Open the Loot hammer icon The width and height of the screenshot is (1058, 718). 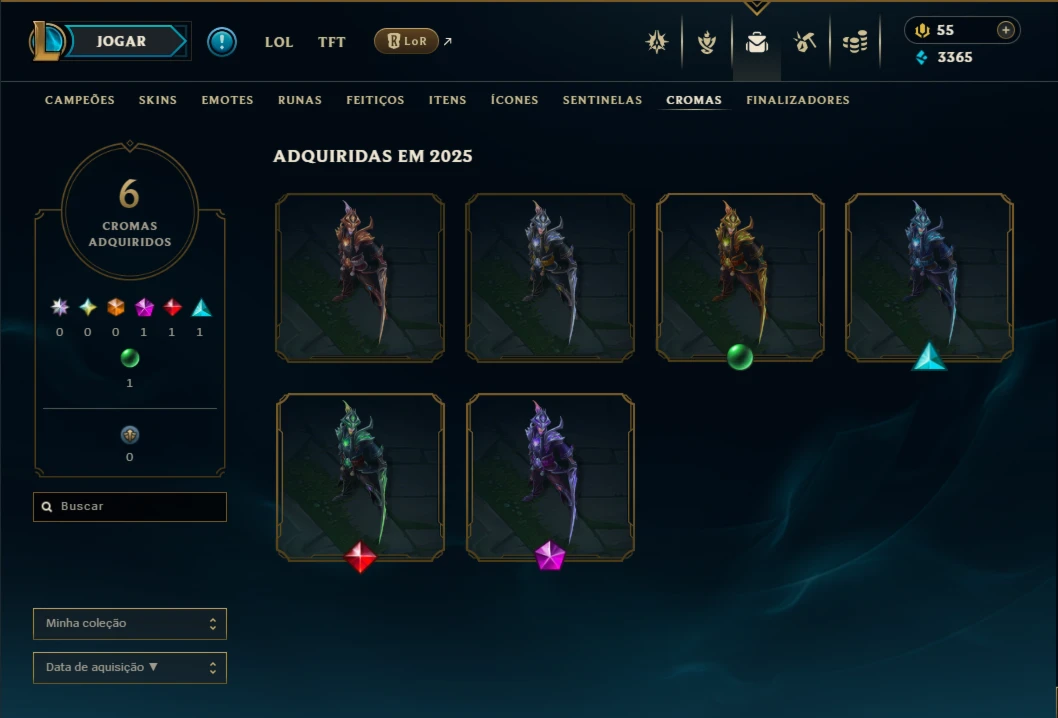coord(805,43)
